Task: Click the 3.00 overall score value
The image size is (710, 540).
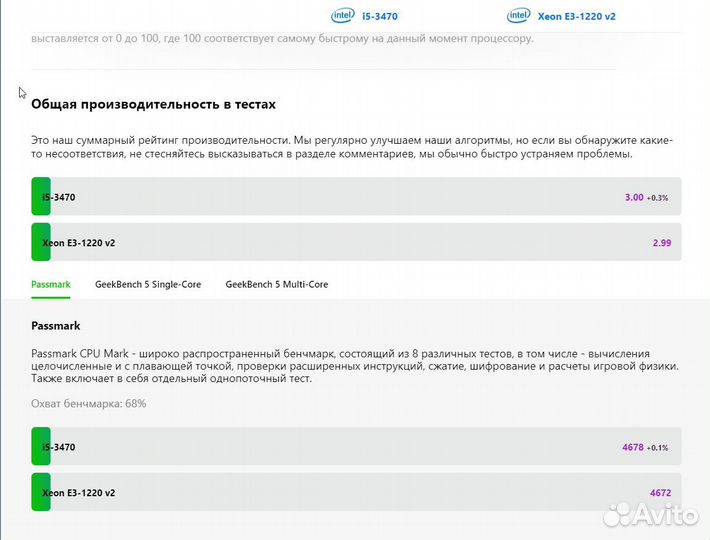Action: click(634, 198)
